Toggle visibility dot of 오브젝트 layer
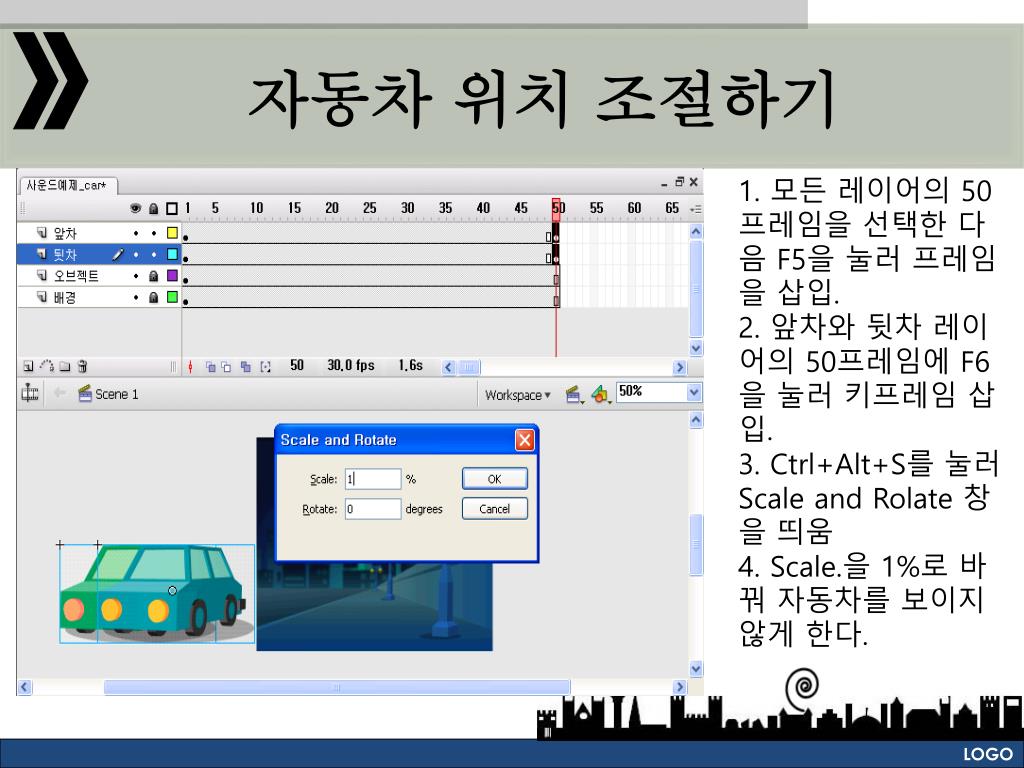Screen dimensions: 1024x768 tap(136, 276)
